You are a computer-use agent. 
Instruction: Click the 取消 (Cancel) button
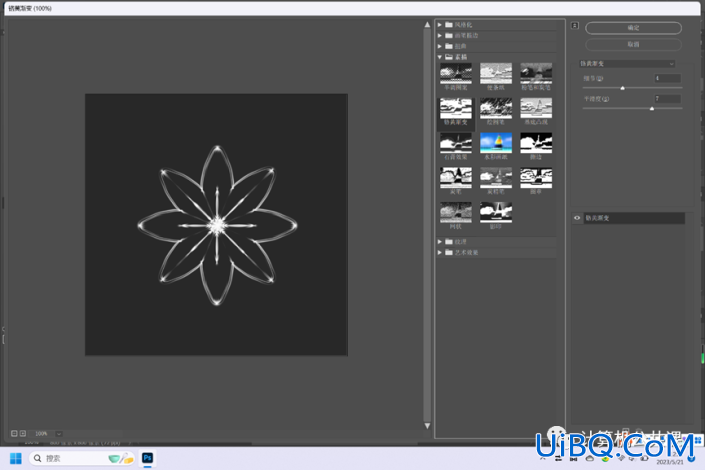(x=633, y=45)
